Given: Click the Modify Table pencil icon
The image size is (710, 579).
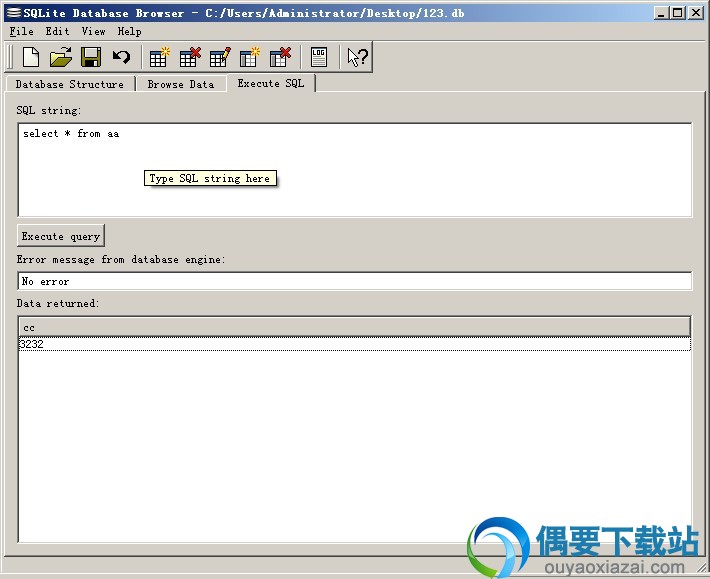Looking at the screenshot, I should point(220,57).
